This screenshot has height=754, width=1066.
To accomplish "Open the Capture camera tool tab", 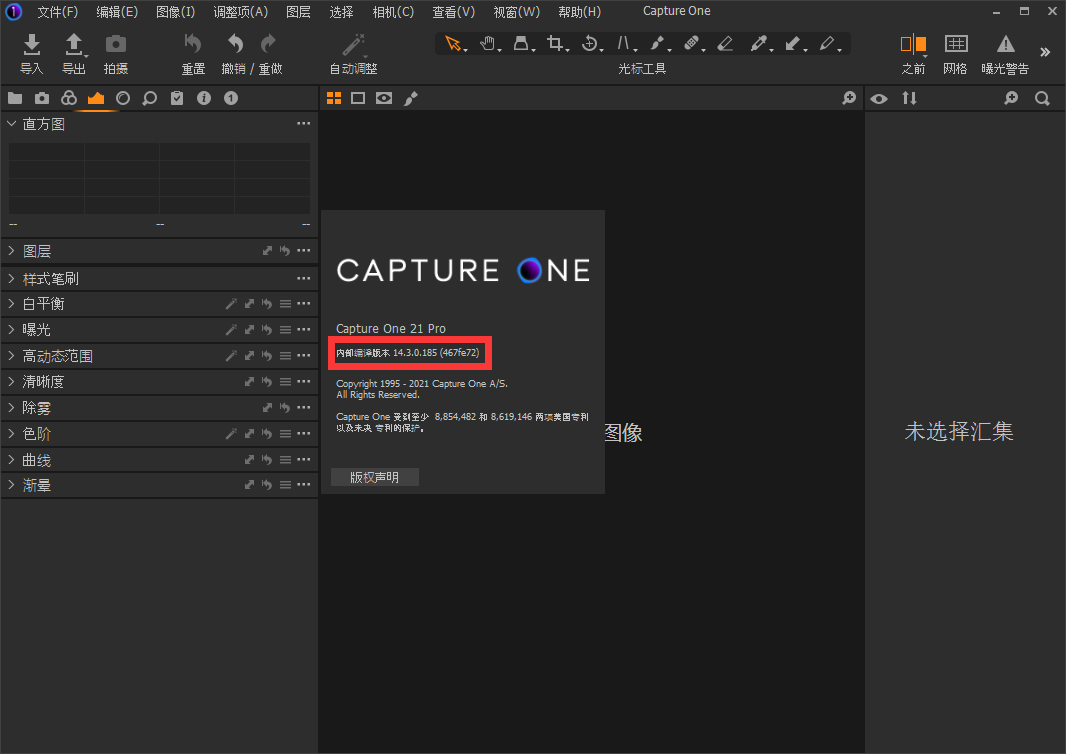I will [42, 99].
